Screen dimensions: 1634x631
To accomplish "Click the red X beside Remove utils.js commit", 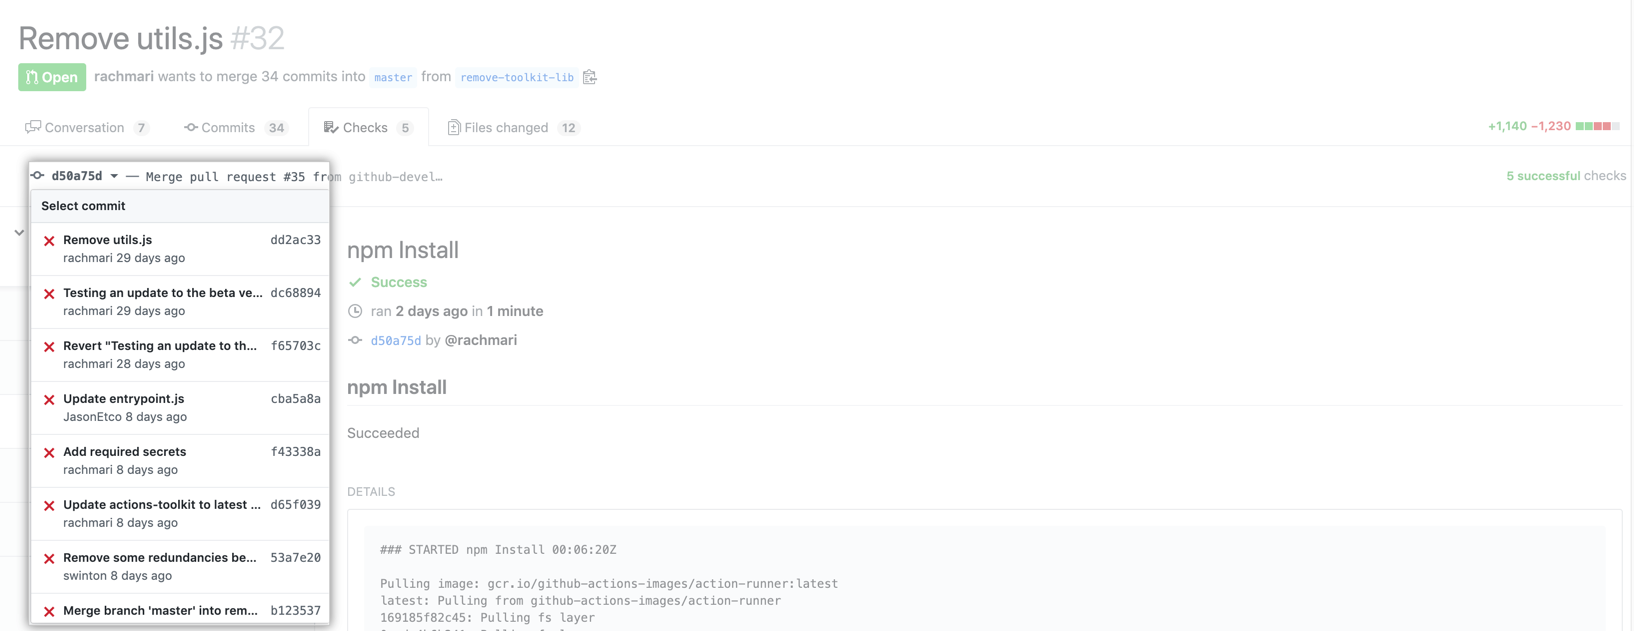I will click(49, 241).
